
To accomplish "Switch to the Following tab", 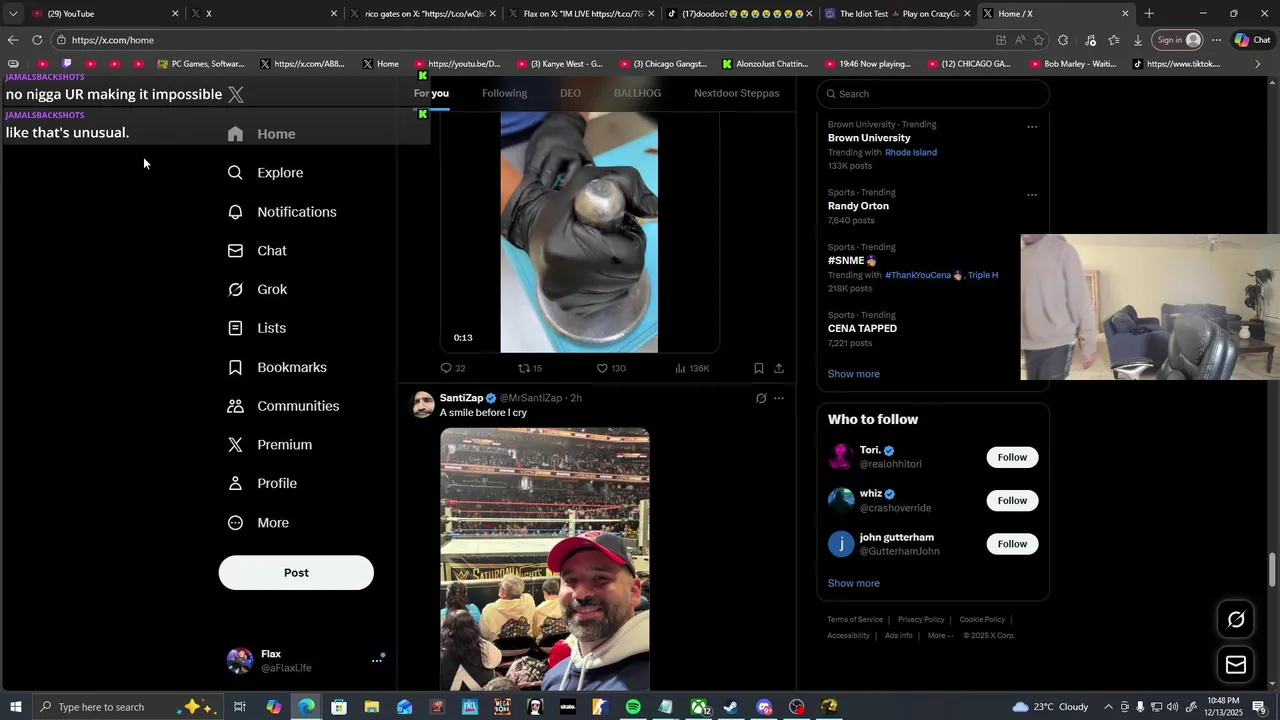I will coord(504,93).
